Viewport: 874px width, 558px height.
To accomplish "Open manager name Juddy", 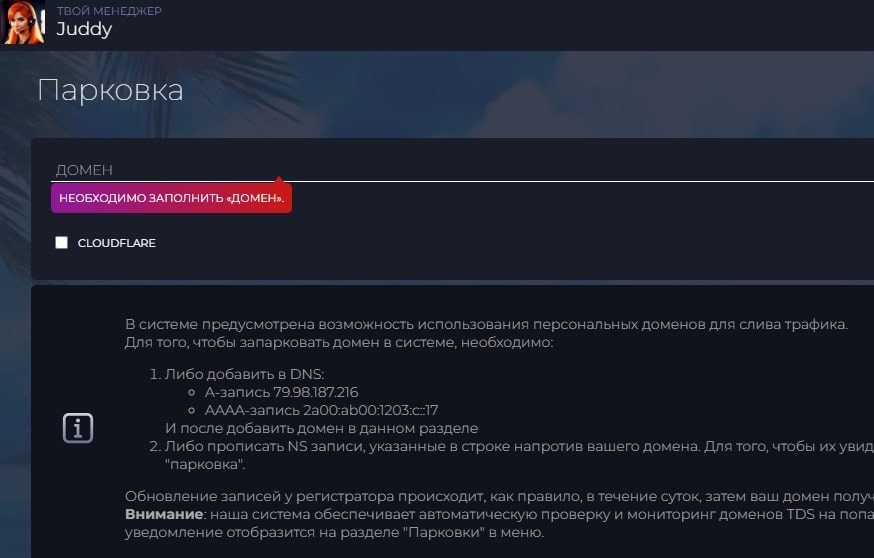I will (x=84, y=30).
